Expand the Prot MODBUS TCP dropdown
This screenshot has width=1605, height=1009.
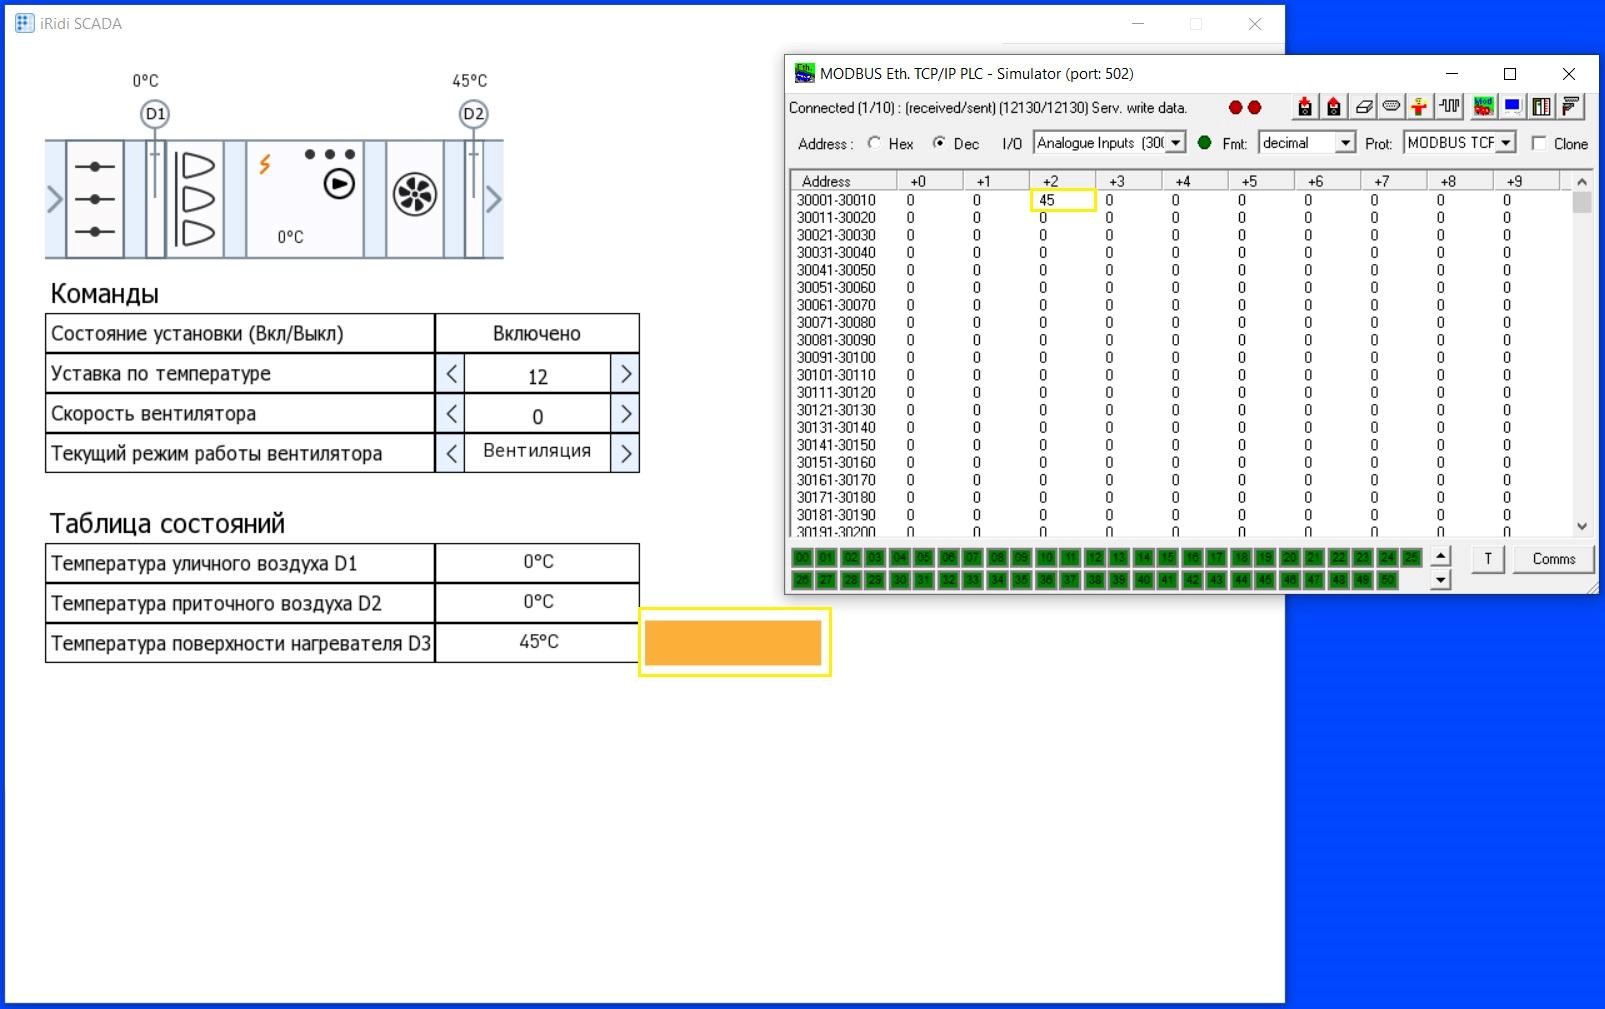point(1505,143)
